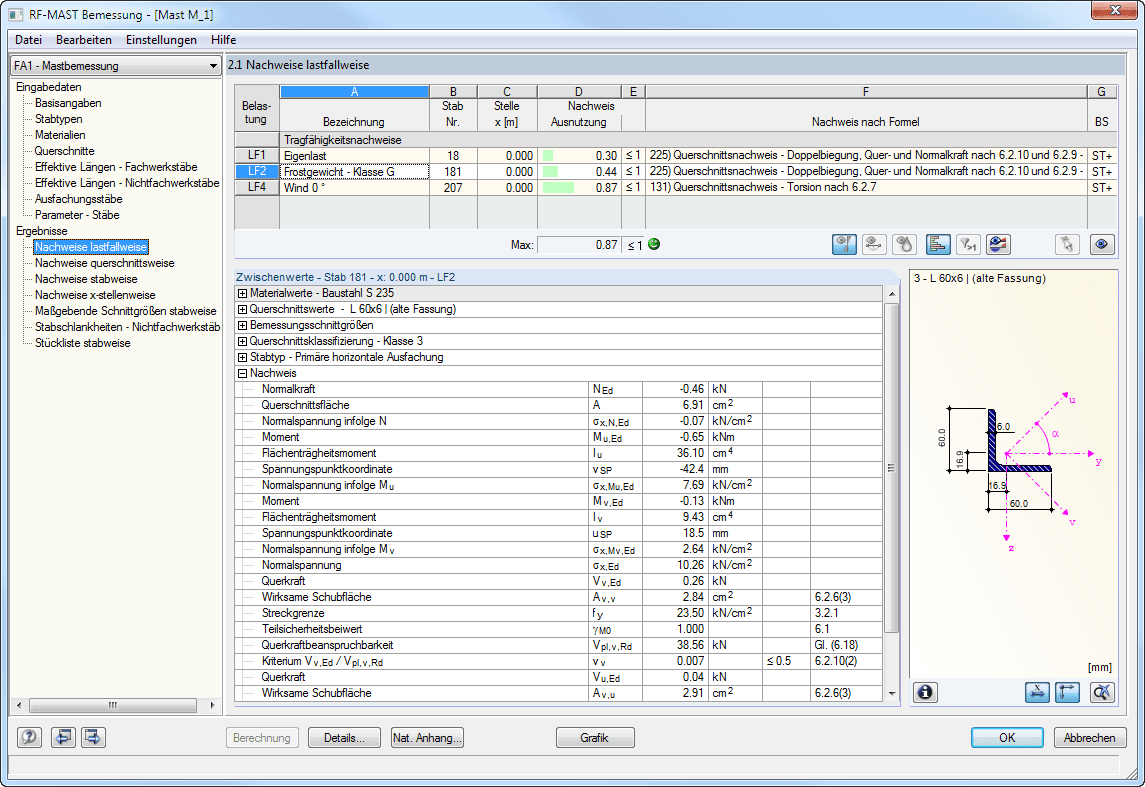Select Basisangaben in the tree
The width and height of the screenshot is (1145, 787).
coord(68,103)
